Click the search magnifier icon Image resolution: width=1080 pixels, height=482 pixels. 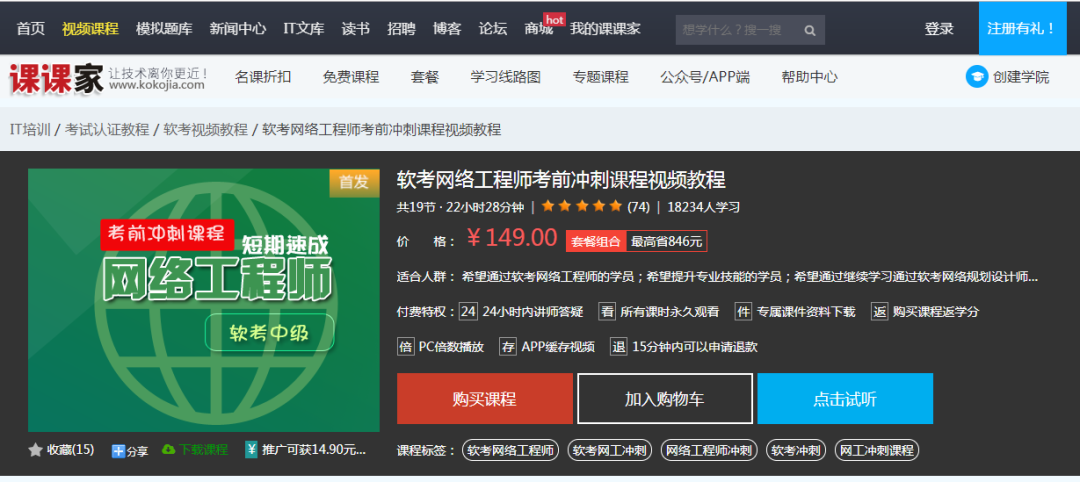click(x=810, y=30)
